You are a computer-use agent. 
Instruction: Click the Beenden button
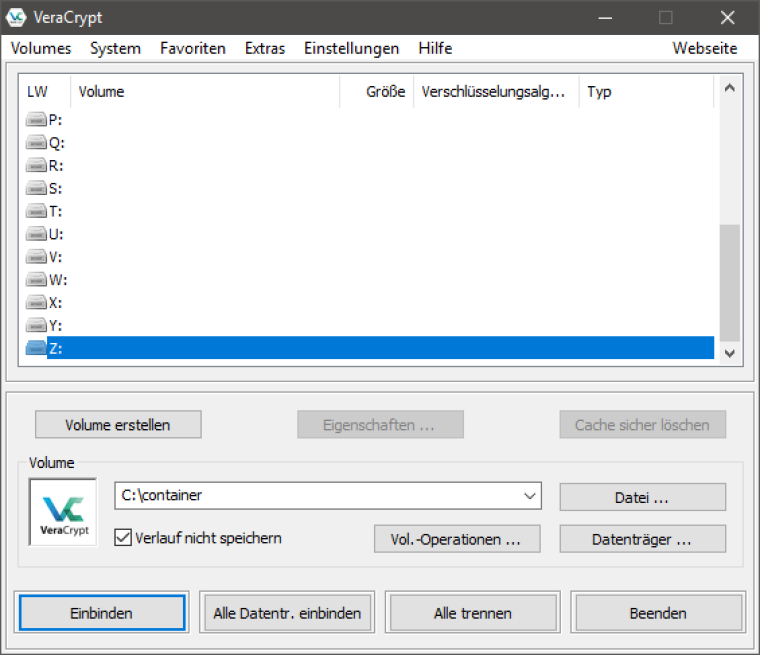(x=658, y=613)
